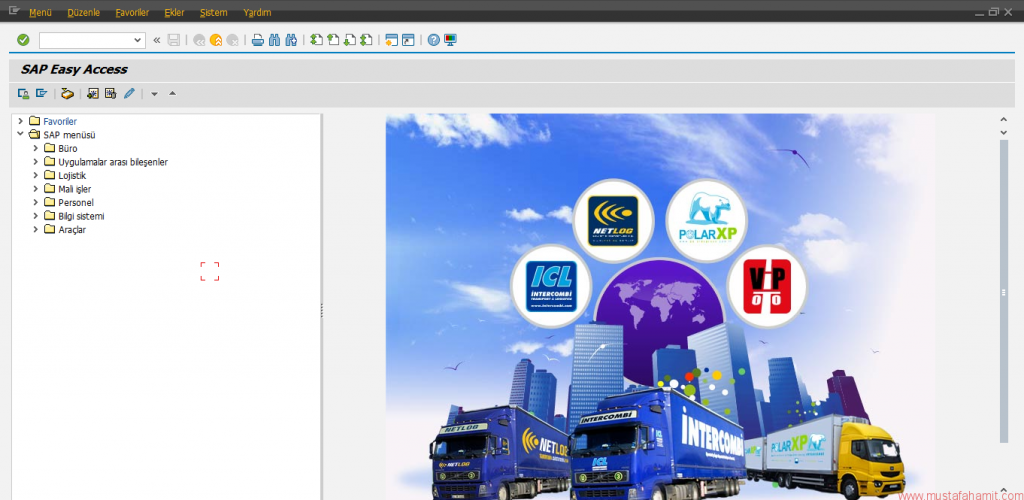1024x500 pixels.
Task: Open the transaction command field dropdown
Action: point(138,40)
